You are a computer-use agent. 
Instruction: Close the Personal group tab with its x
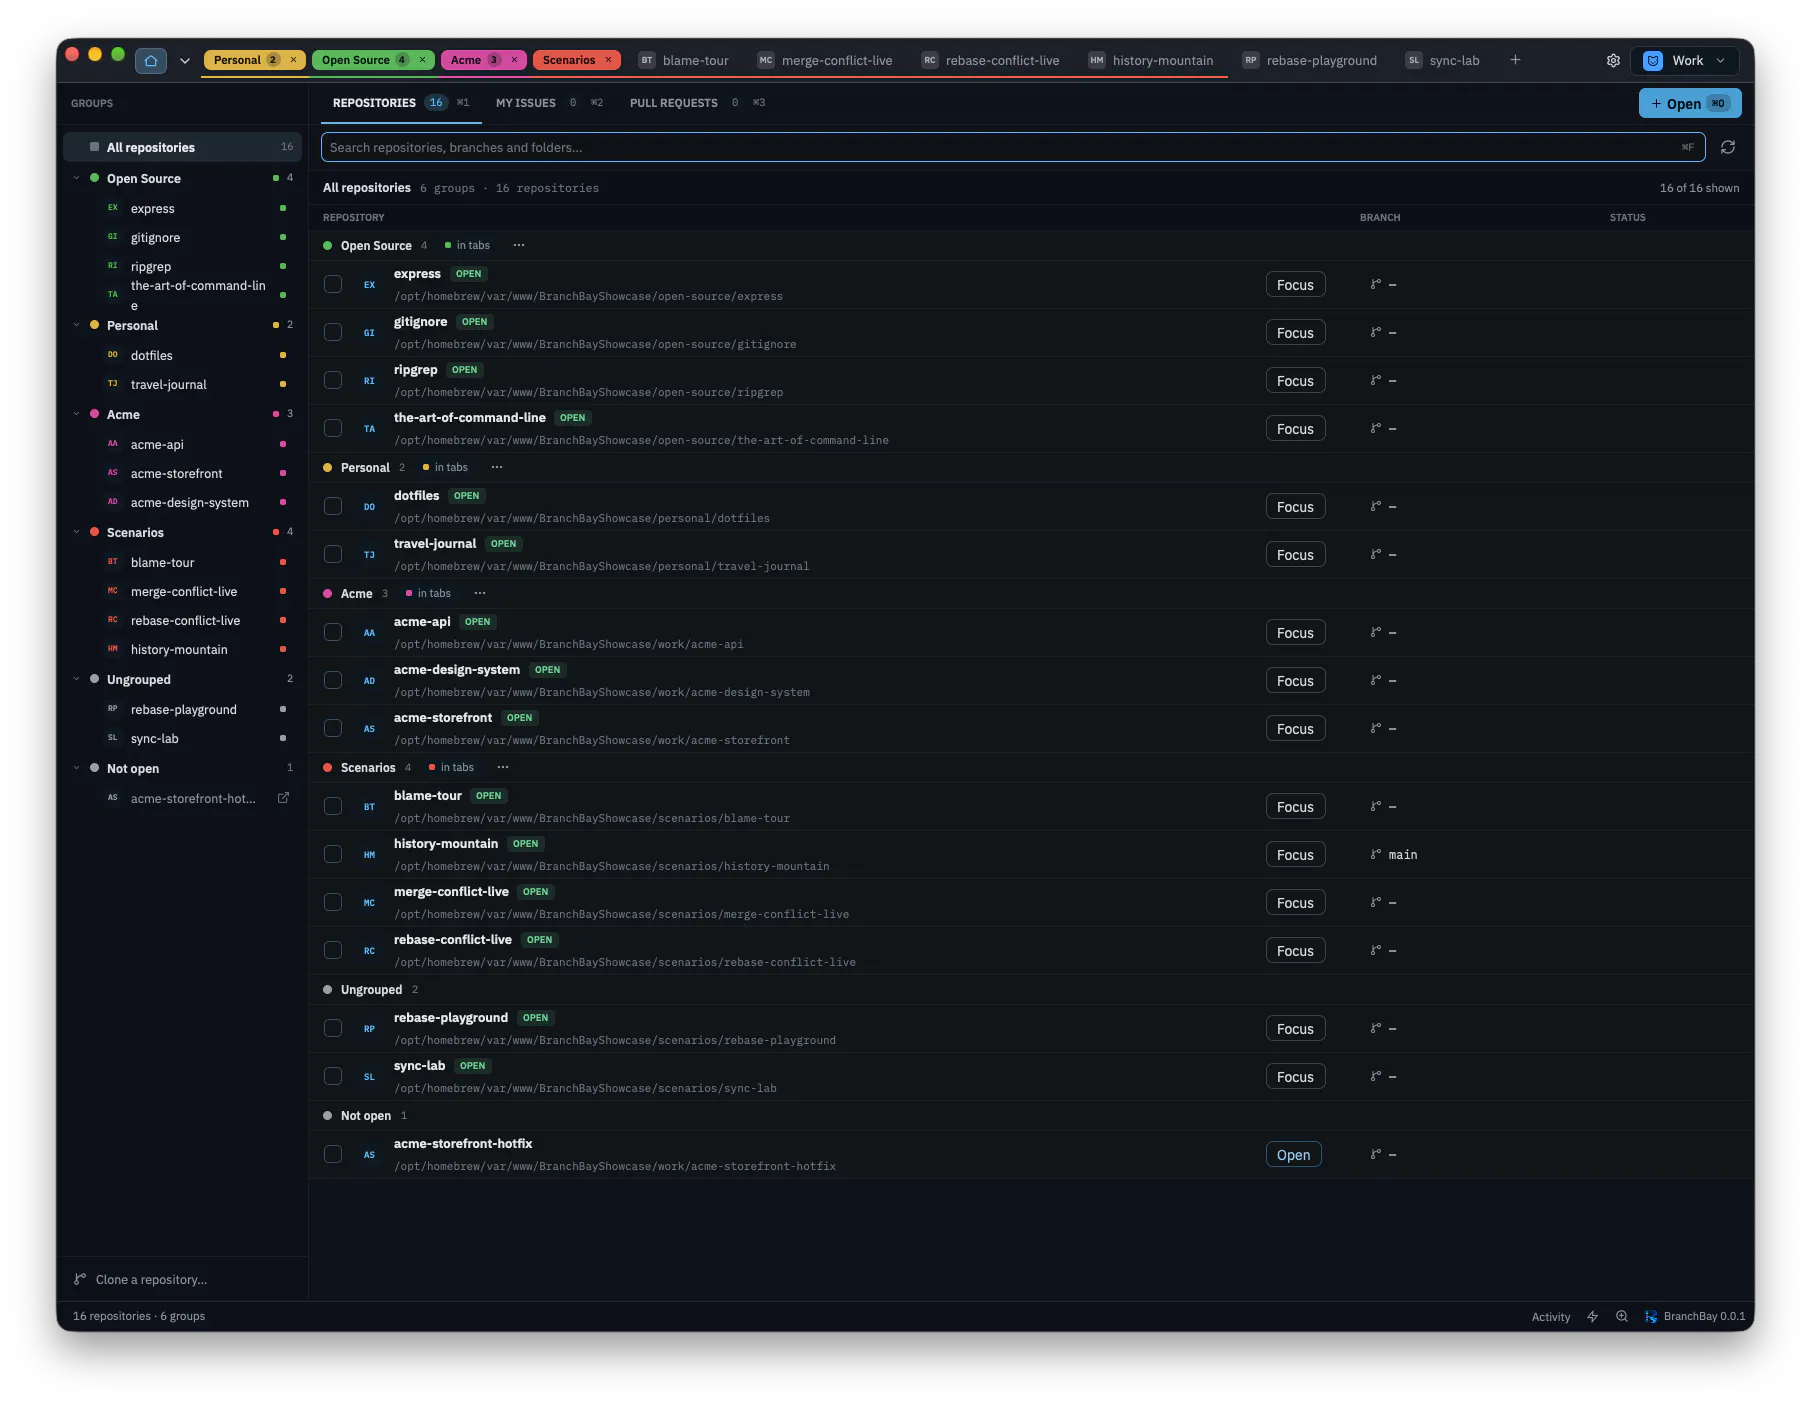coord(293,60)
